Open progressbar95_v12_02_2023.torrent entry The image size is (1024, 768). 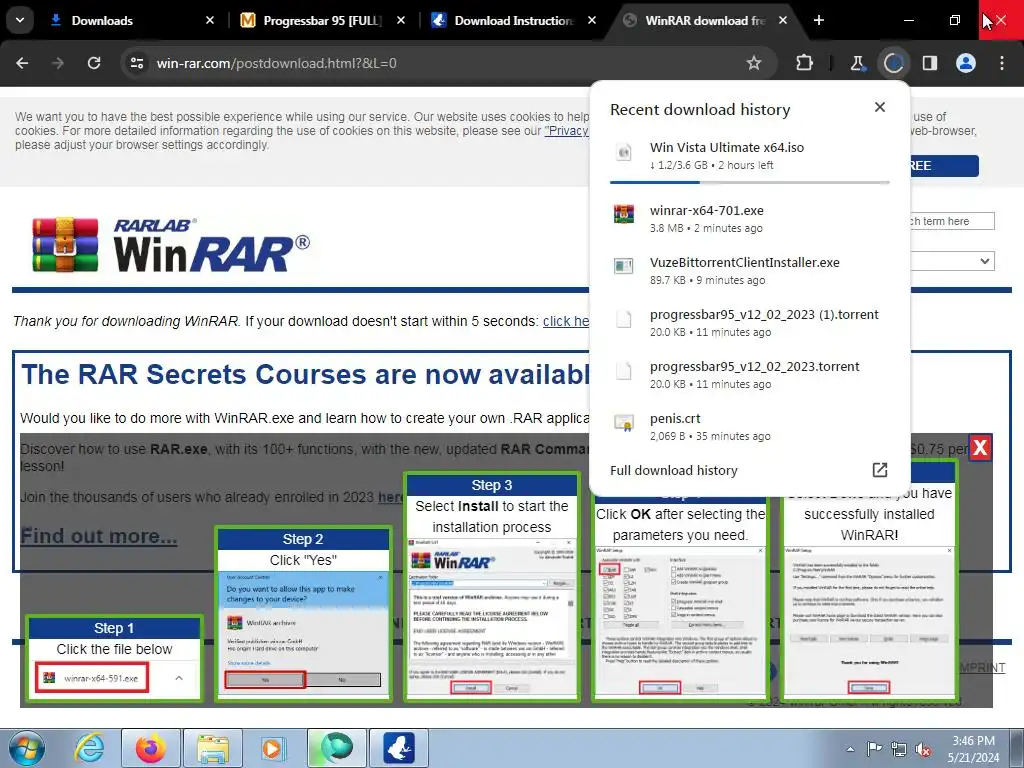pyautogui.click(x=749, y=375)
